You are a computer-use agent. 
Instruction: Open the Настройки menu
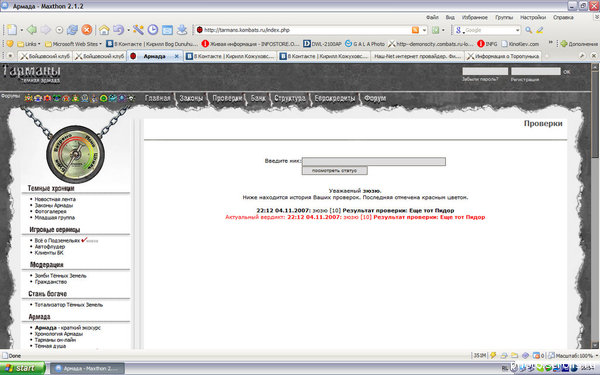533,17
